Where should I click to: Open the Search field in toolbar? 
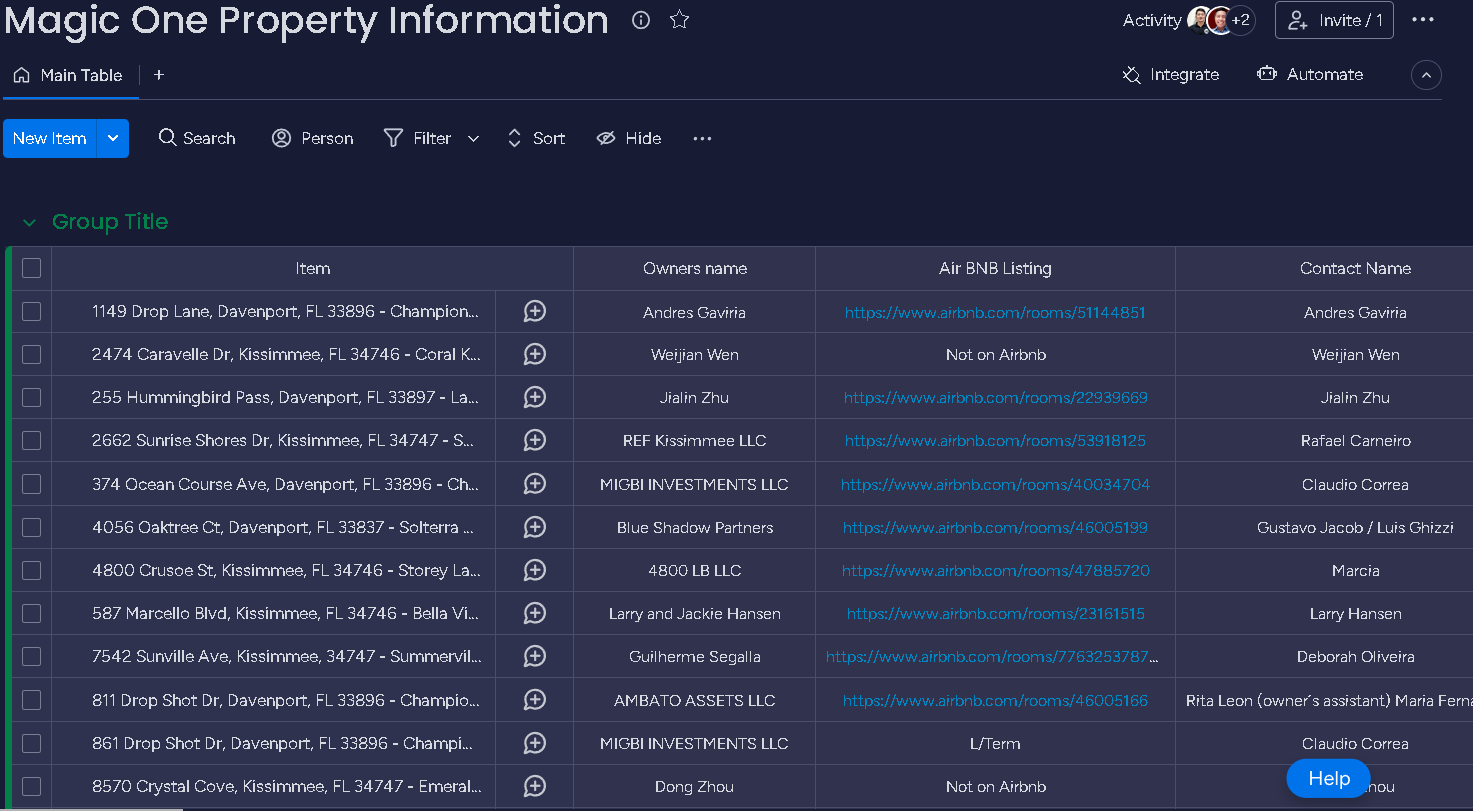pyautogui.click(x=197, y=139)
